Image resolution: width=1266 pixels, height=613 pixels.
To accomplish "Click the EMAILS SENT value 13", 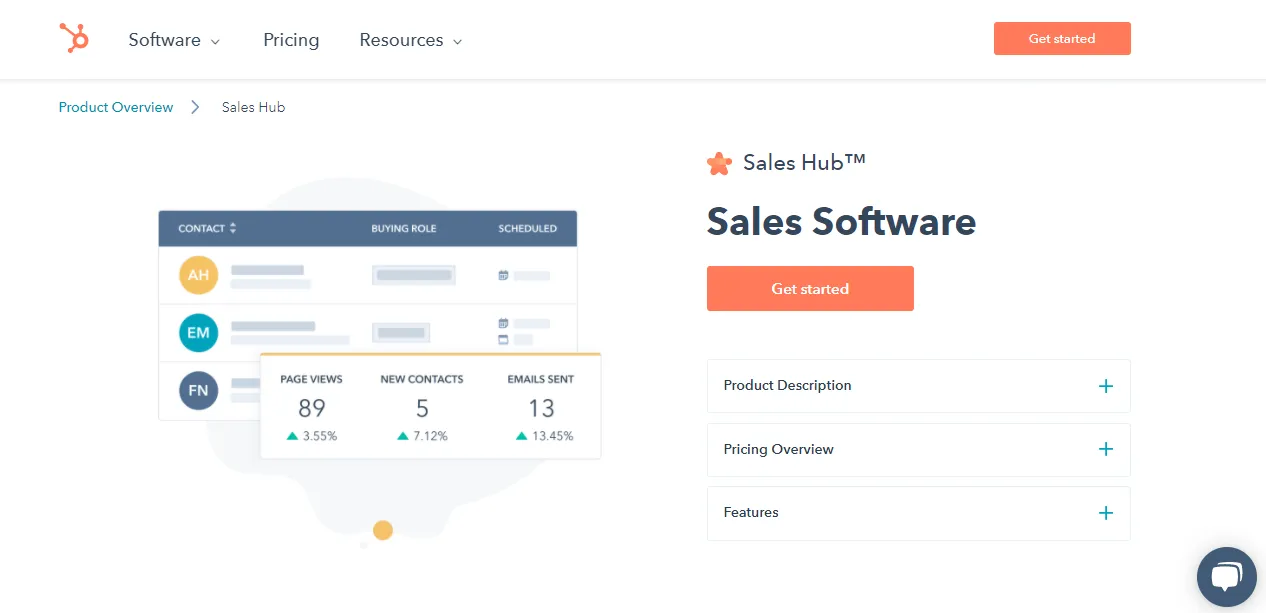I will point(541,408).
